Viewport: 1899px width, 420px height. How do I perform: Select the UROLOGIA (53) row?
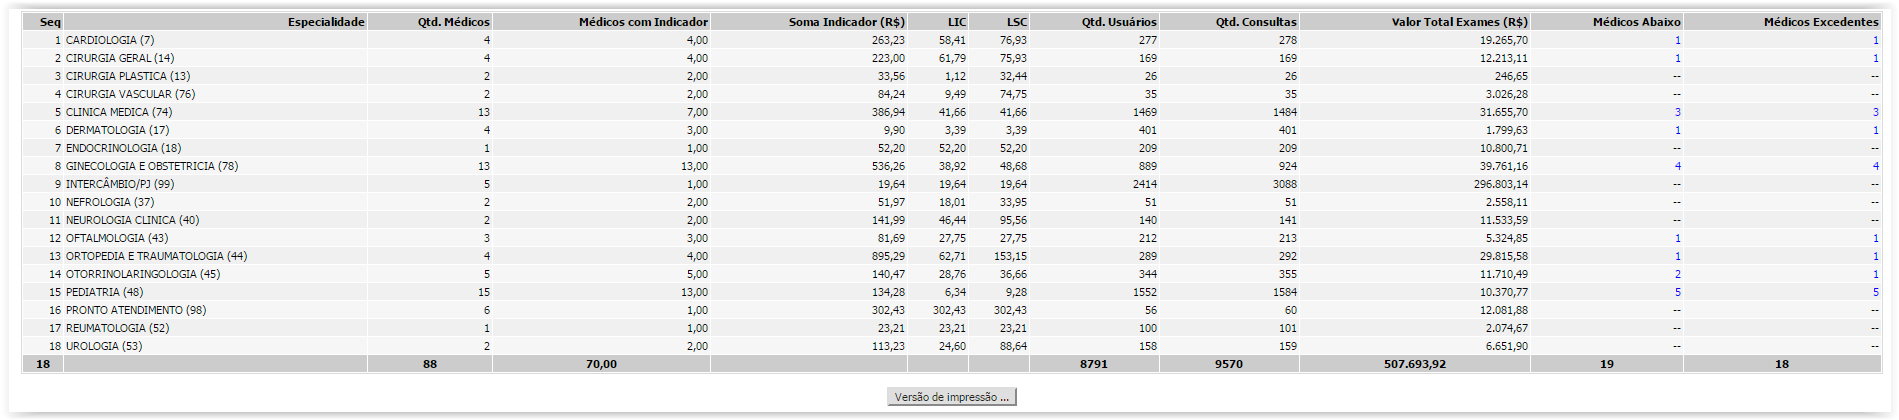tap(952, 346)
